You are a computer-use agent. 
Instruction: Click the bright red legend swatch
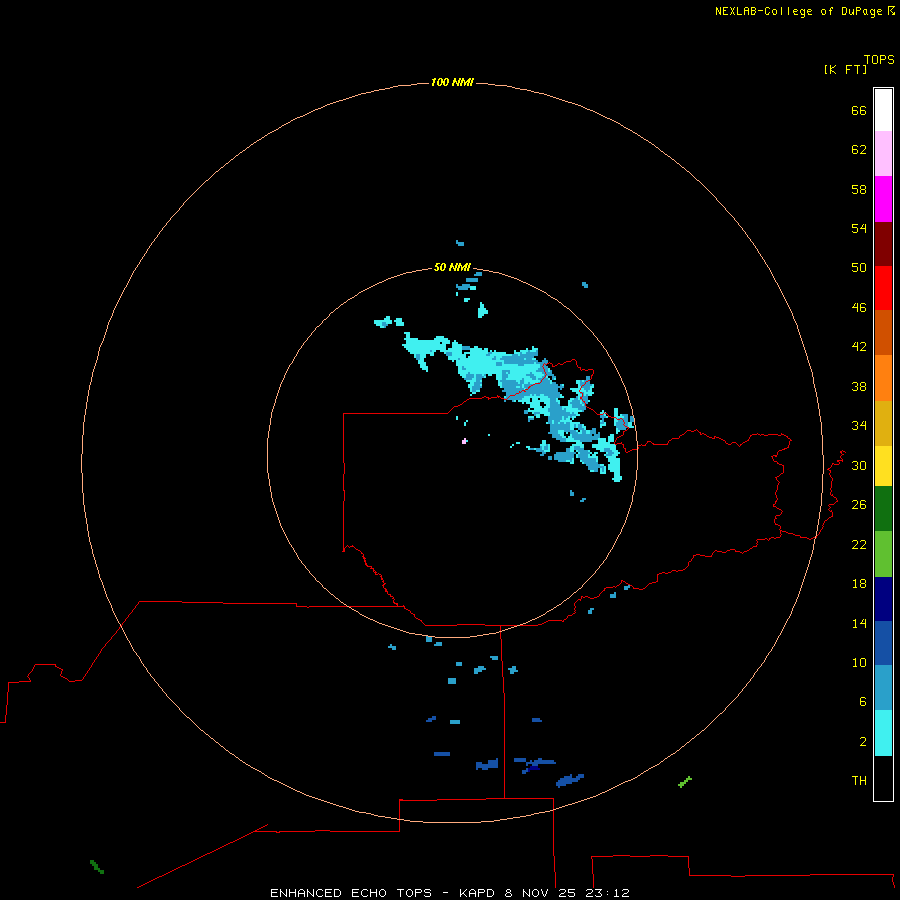coord(883,288)
